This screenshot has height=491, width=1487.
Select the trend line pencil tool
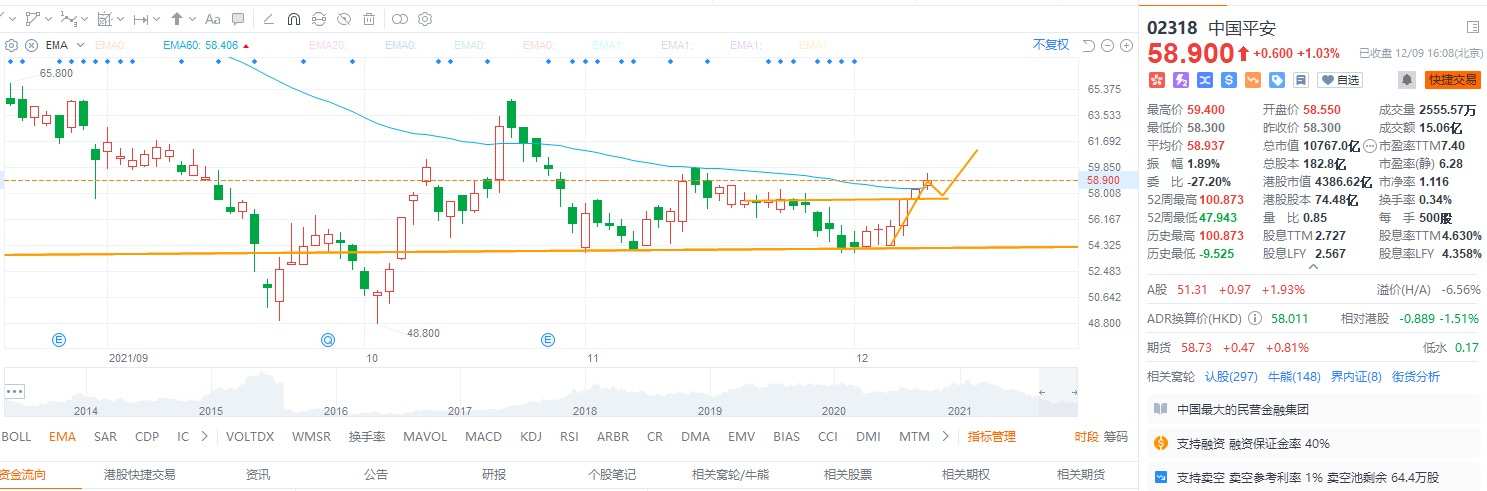tap(268, 18)
